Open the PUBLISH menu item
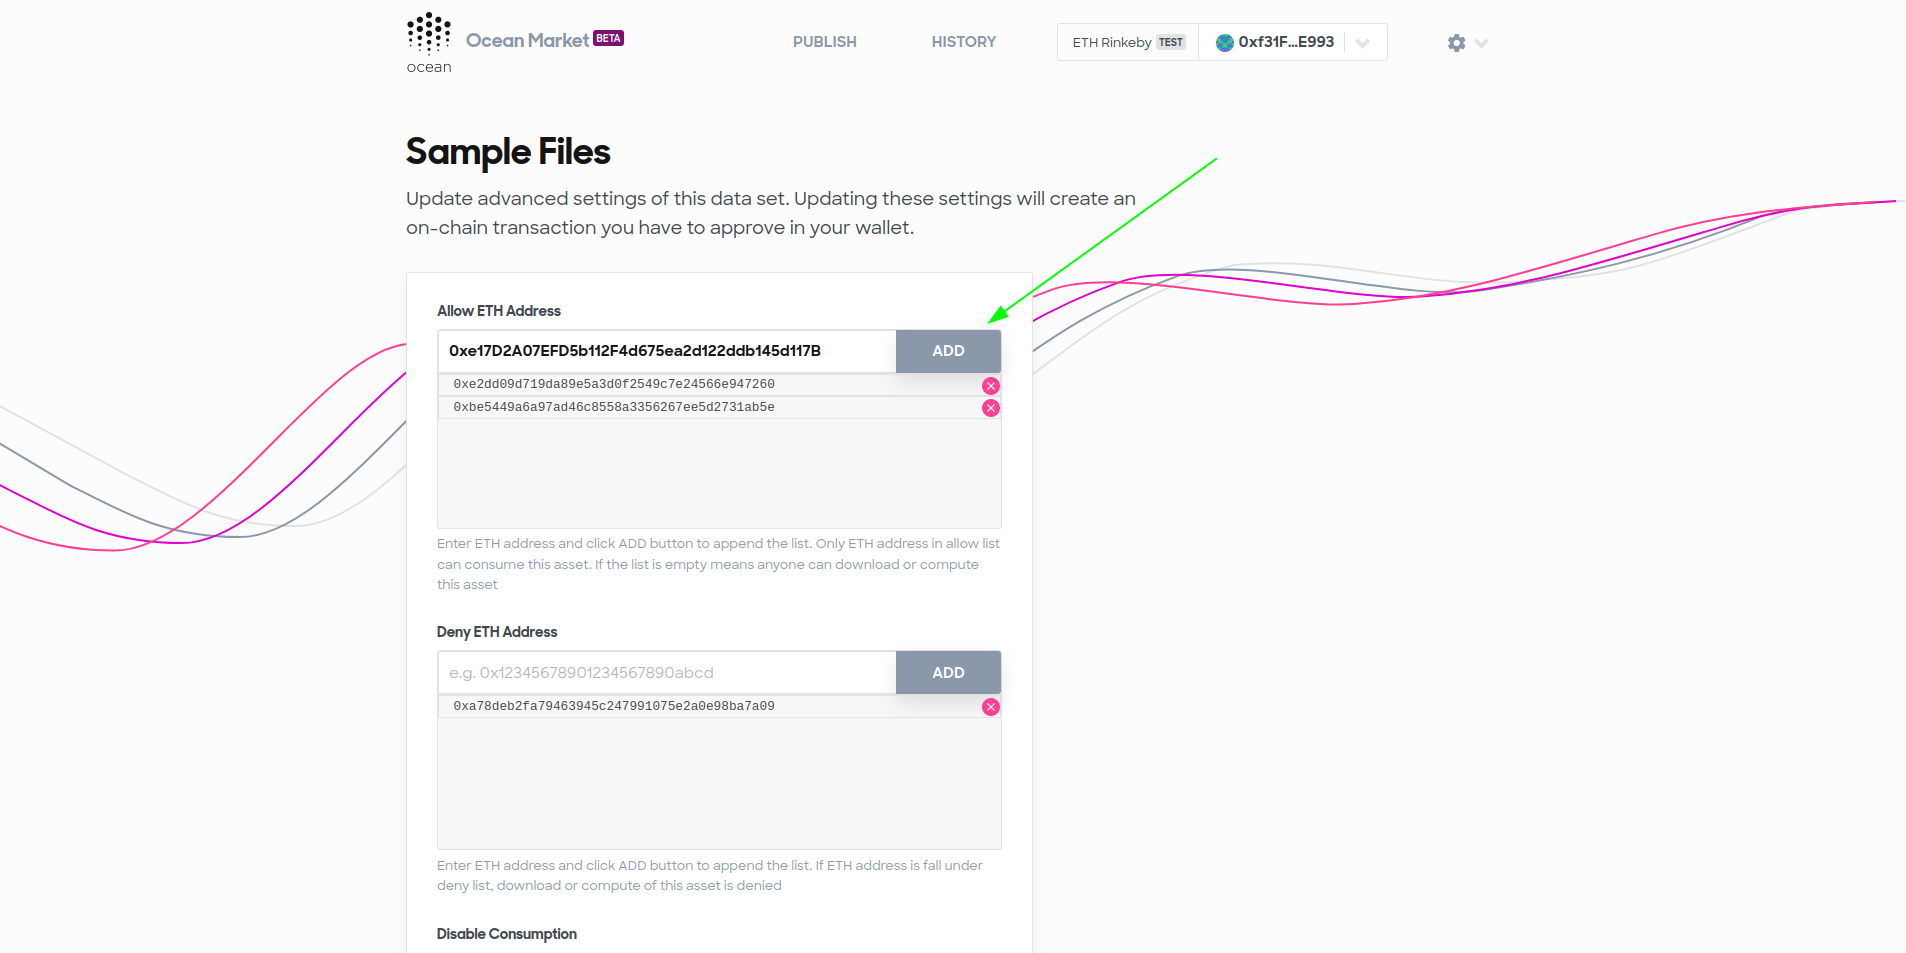This screenshot has width=1906, height=953. point(825,42)
